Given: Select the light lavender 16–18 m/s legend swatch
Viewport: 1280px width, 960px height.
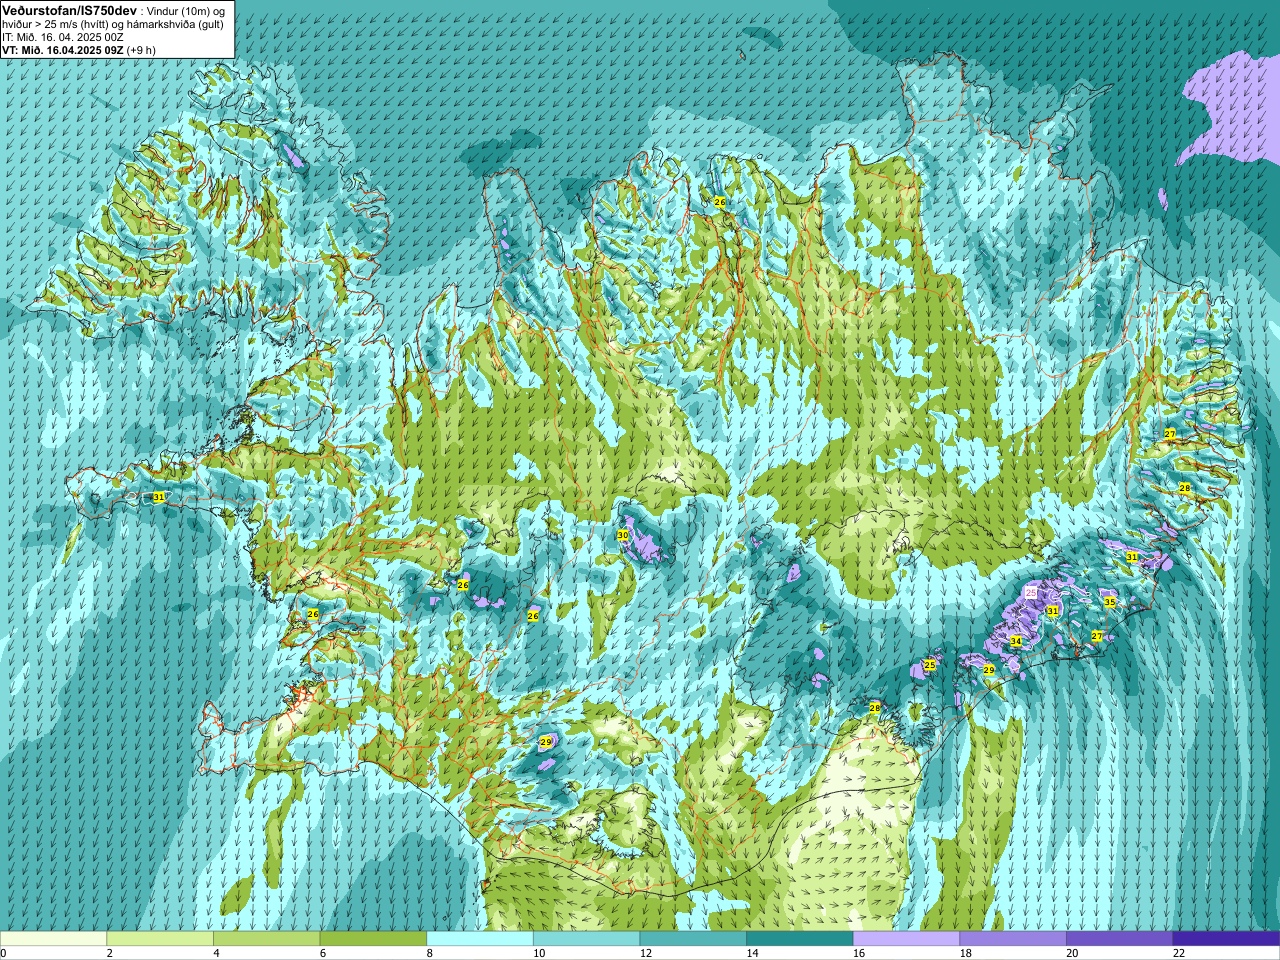Looking at the screenshot, I should tap(906, 939).
